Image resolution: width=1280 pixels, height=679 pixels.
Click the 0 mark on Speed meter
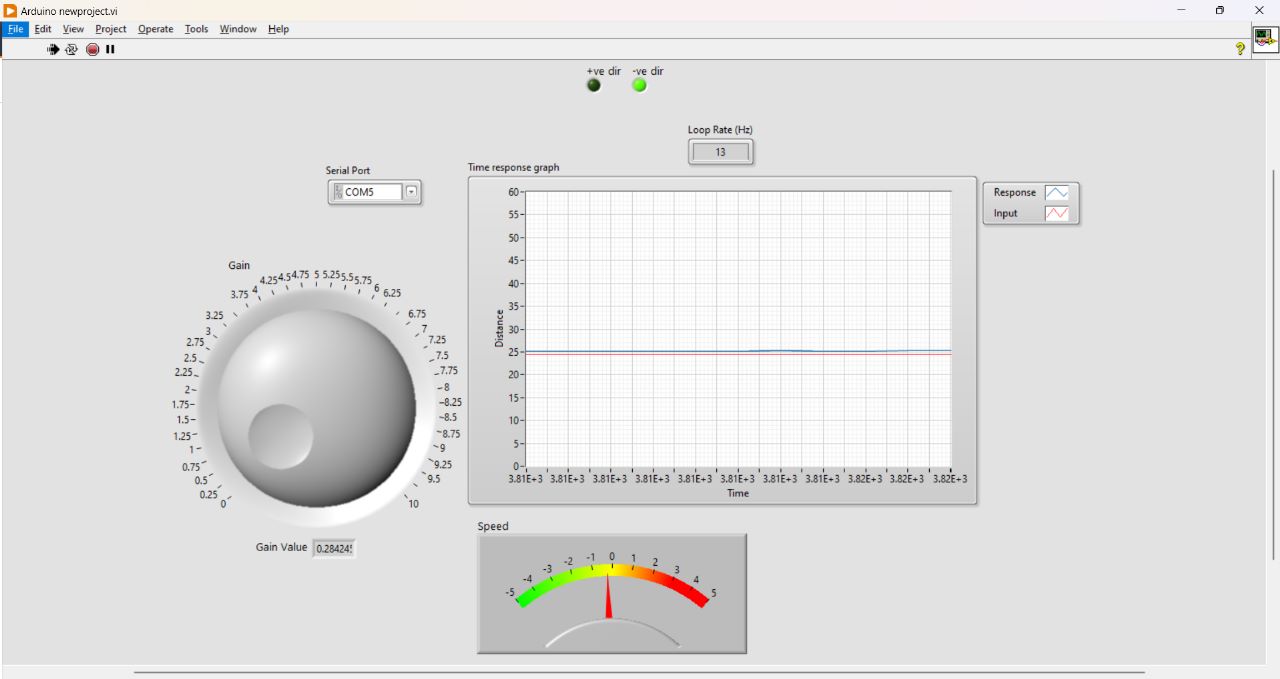coord(612,557)
